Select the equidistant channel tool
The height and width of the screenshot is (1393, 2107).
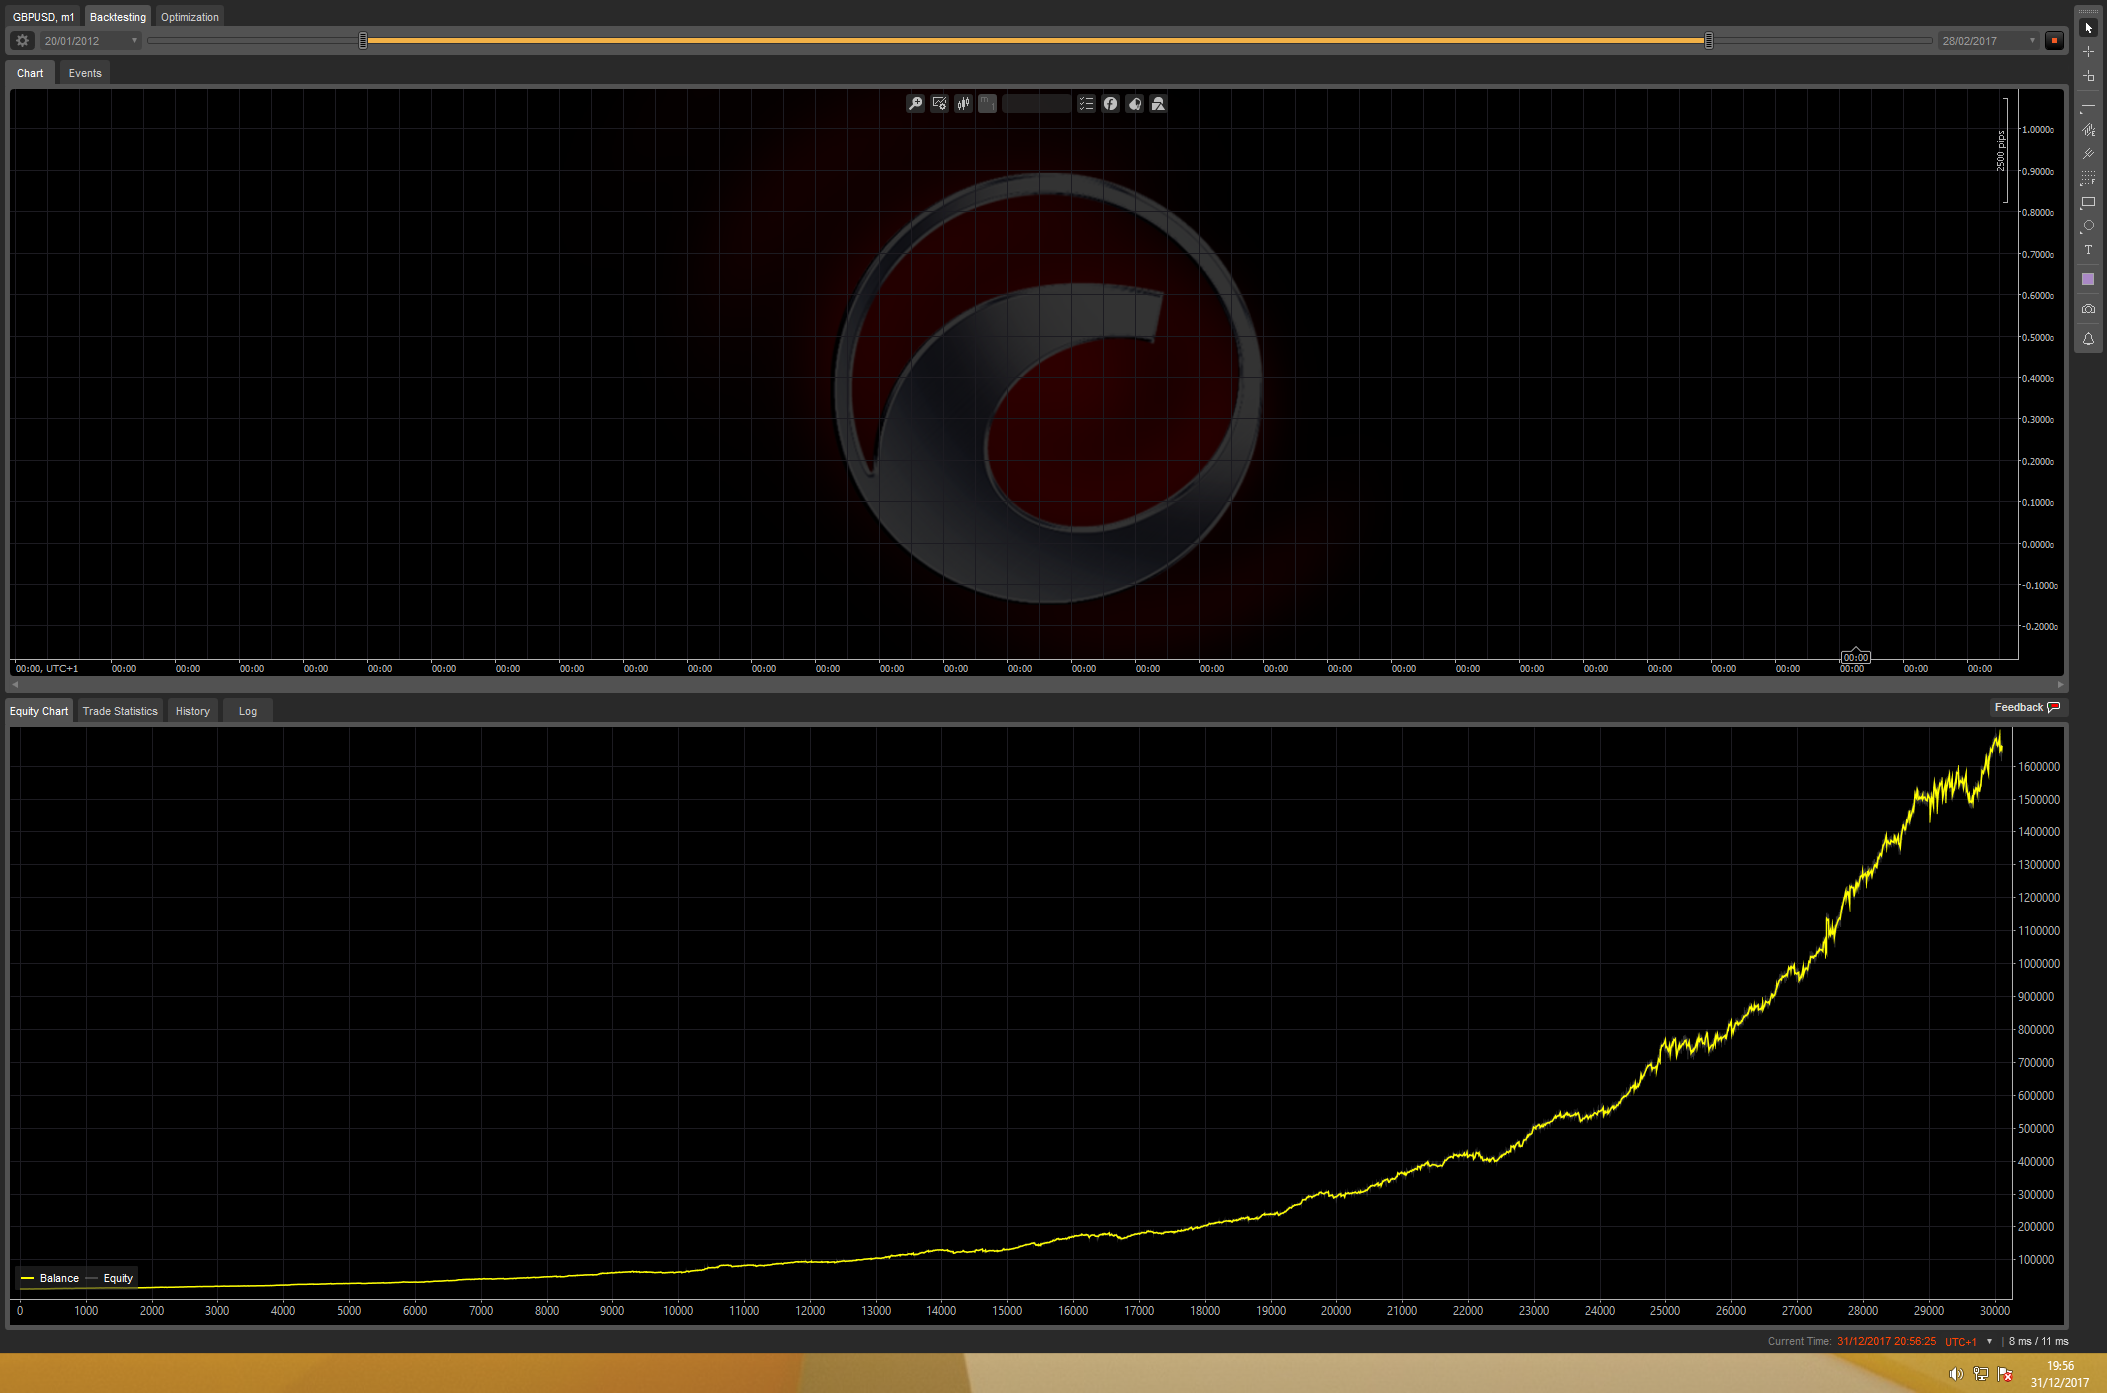2088,130
